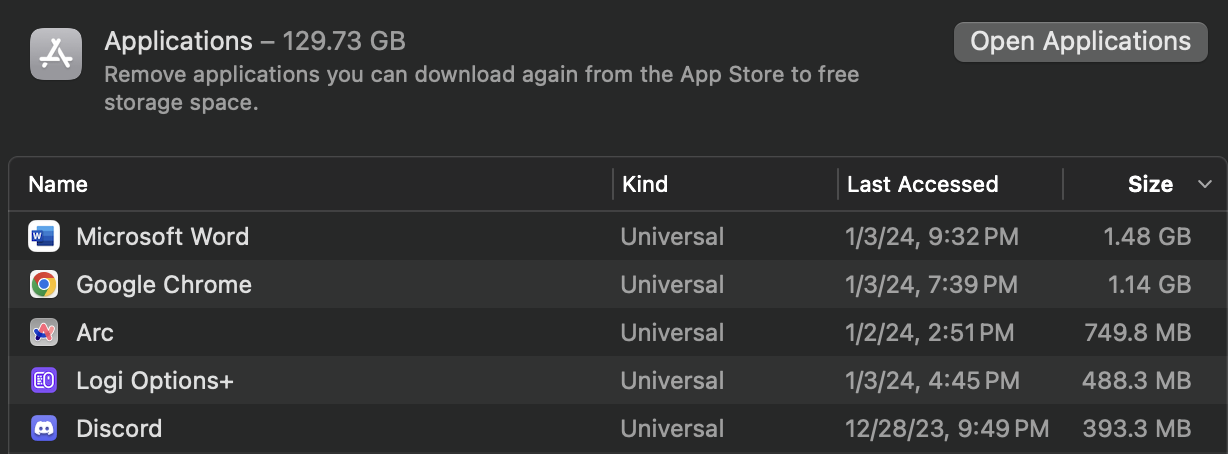Select the Google Chrome row name
The height and width of the screenshot is (454, 1228).
click(x=164, y=285)
